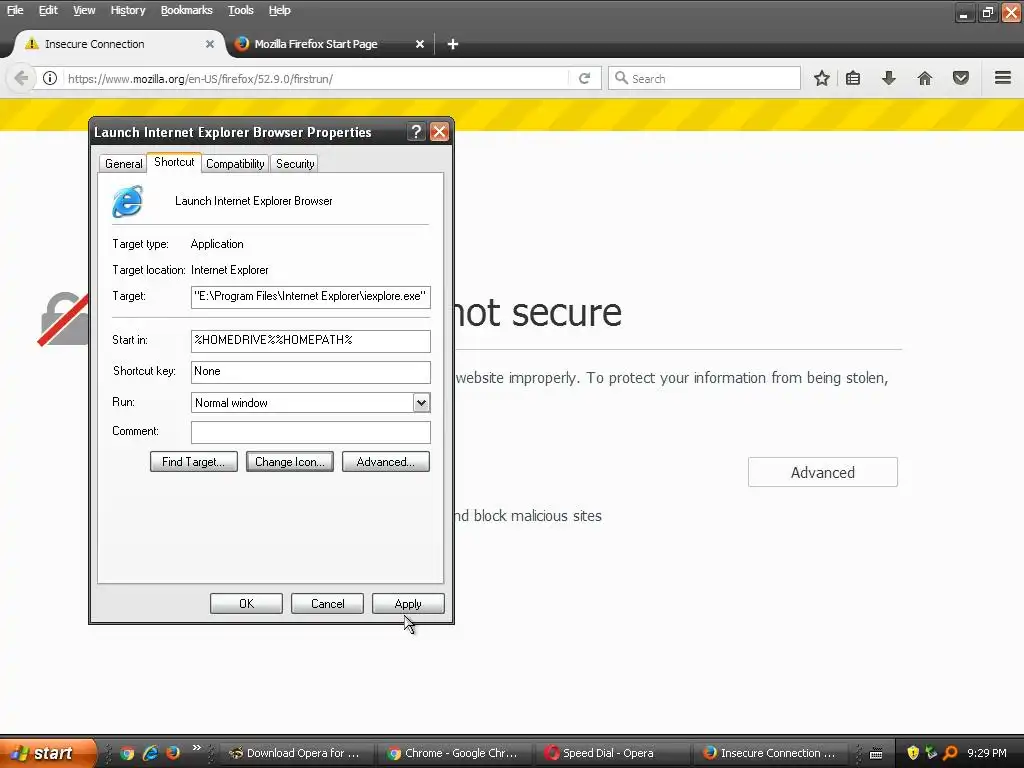Screen dimensions: 1024x768
Task: Open the View menu
Action: tap(84, 10)
